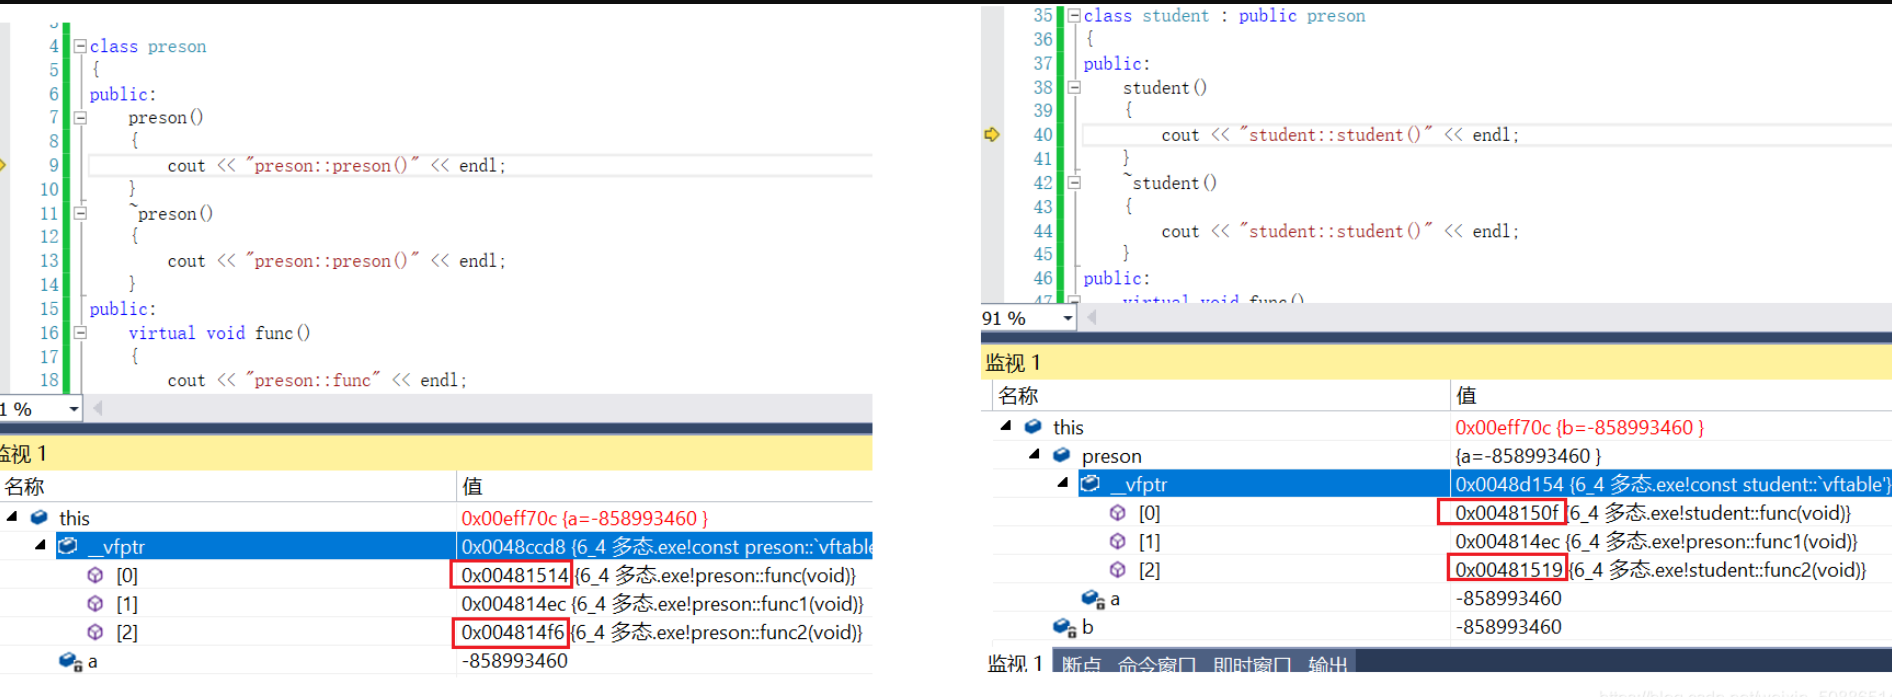
Task: Click scroll-left arrow beside 91 % zoom box
Action: tap(1092, 318)
